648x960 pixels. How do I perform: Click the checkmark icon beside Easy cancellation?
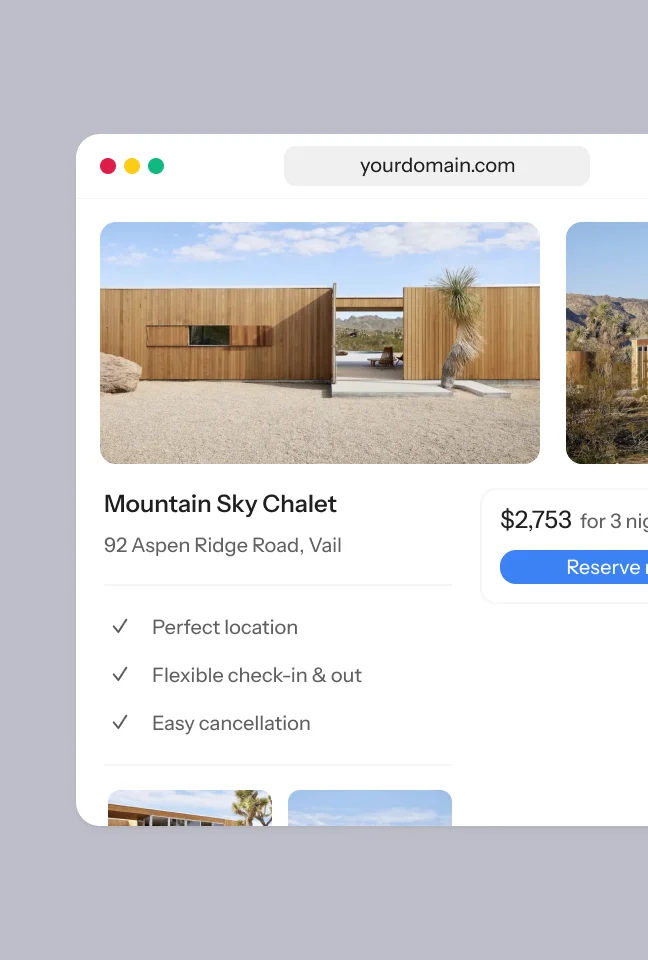click(x=120, y=723)
